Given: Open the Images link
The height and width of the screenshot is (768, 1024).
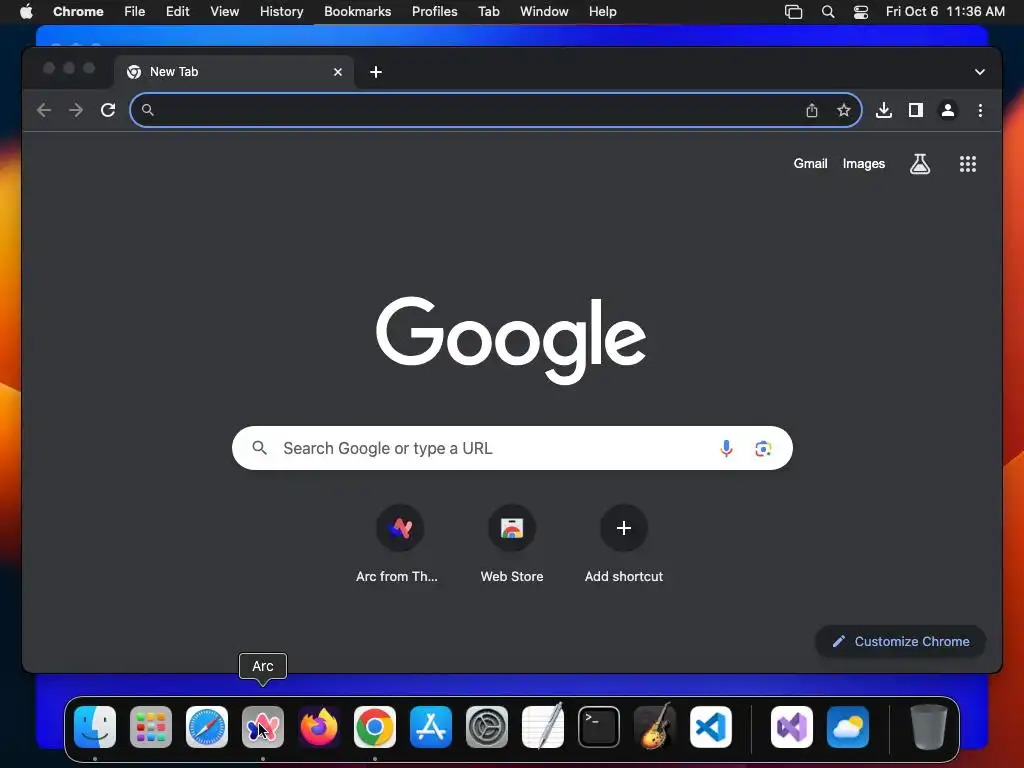Looking at the screenshot, I should click(x=863, y=164).
